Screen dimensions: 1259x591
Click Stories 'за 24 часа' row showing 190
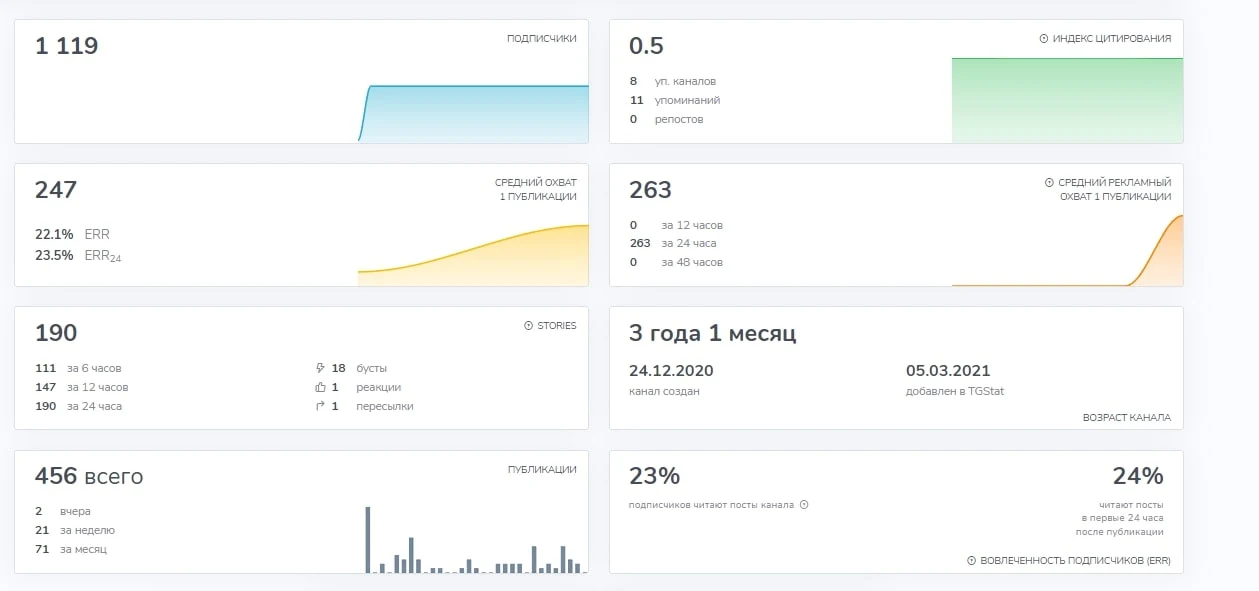(x=78, y=406)
